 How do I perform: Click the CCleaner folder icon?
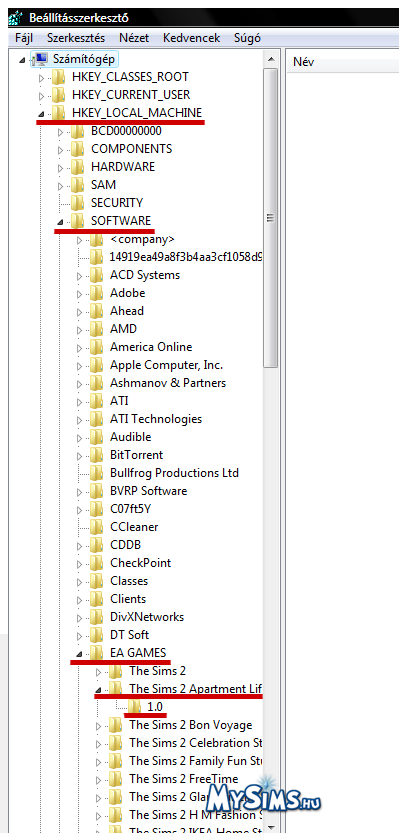click(x=96, y=526)
